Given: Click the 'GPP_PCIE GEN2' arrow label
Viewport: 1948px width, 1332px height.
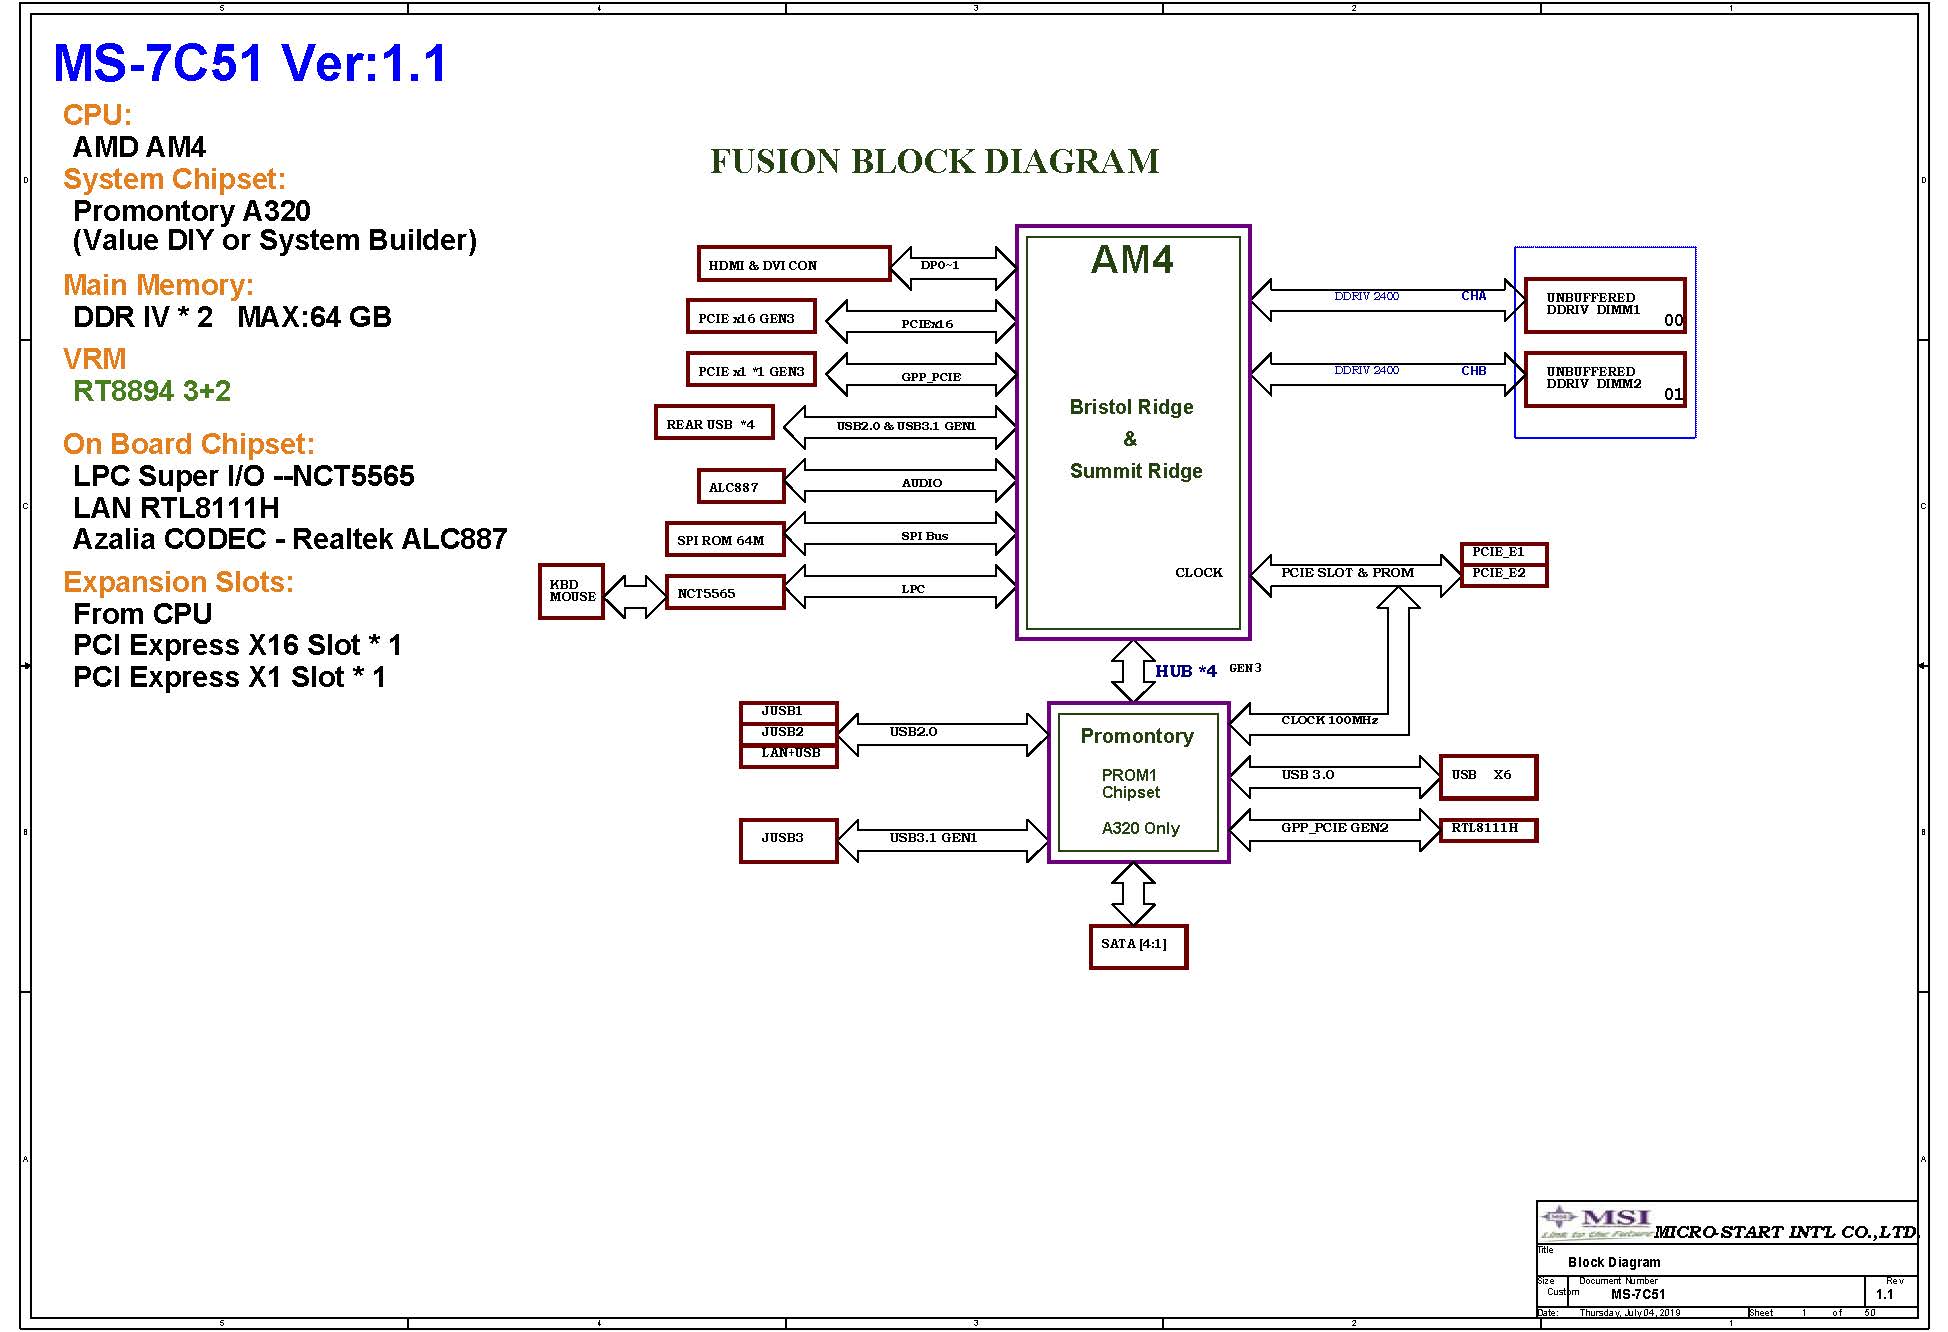Looking at the screenshot, I should point(1334,828).
